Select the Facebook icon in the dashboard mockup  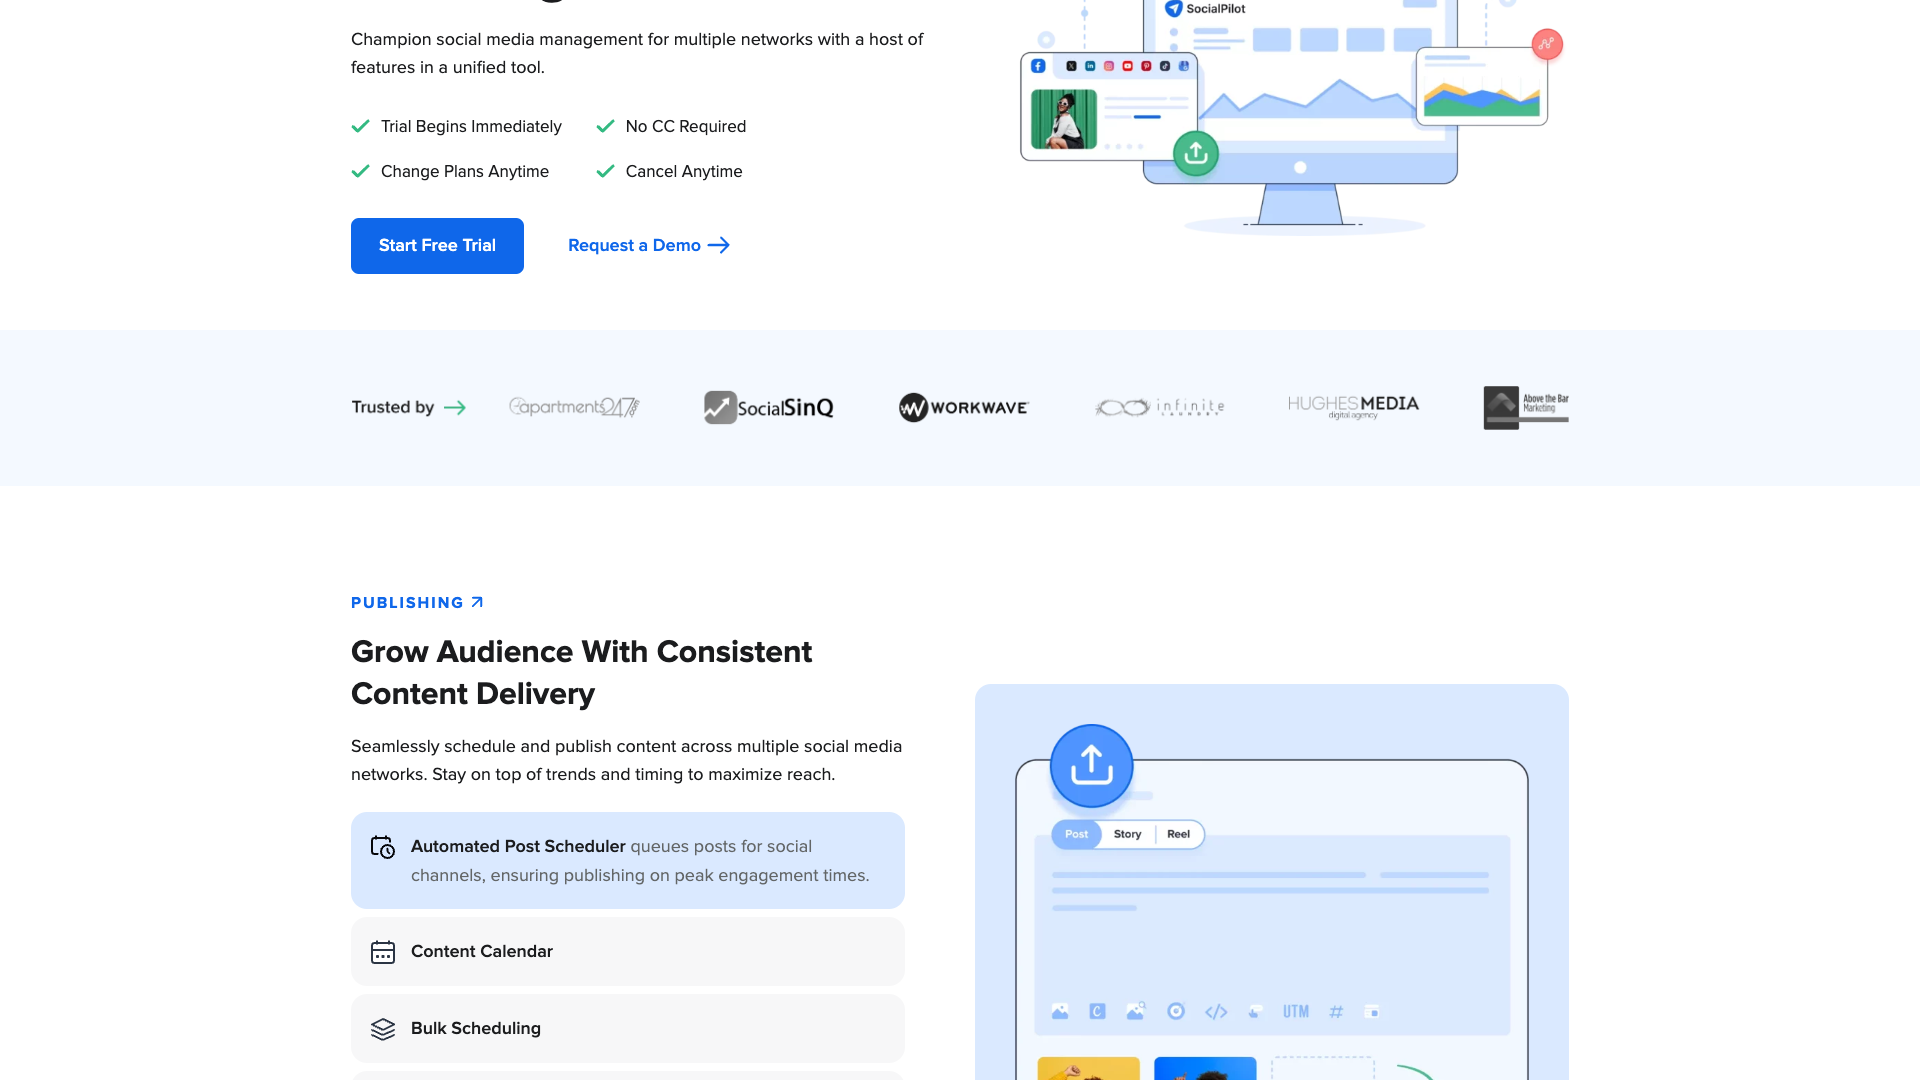click(1038, 65)
